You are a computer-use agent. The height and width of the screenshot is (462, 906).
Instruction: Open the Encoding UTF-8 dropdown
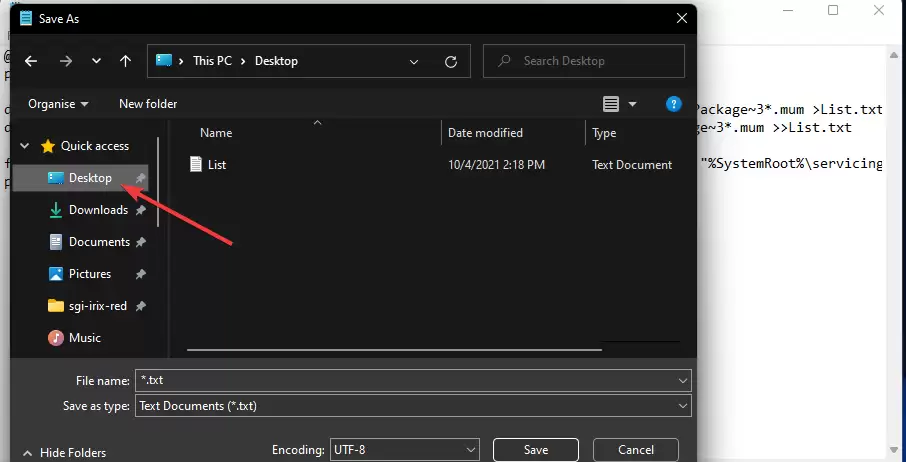pyautogui.click(x=404, y=450)
